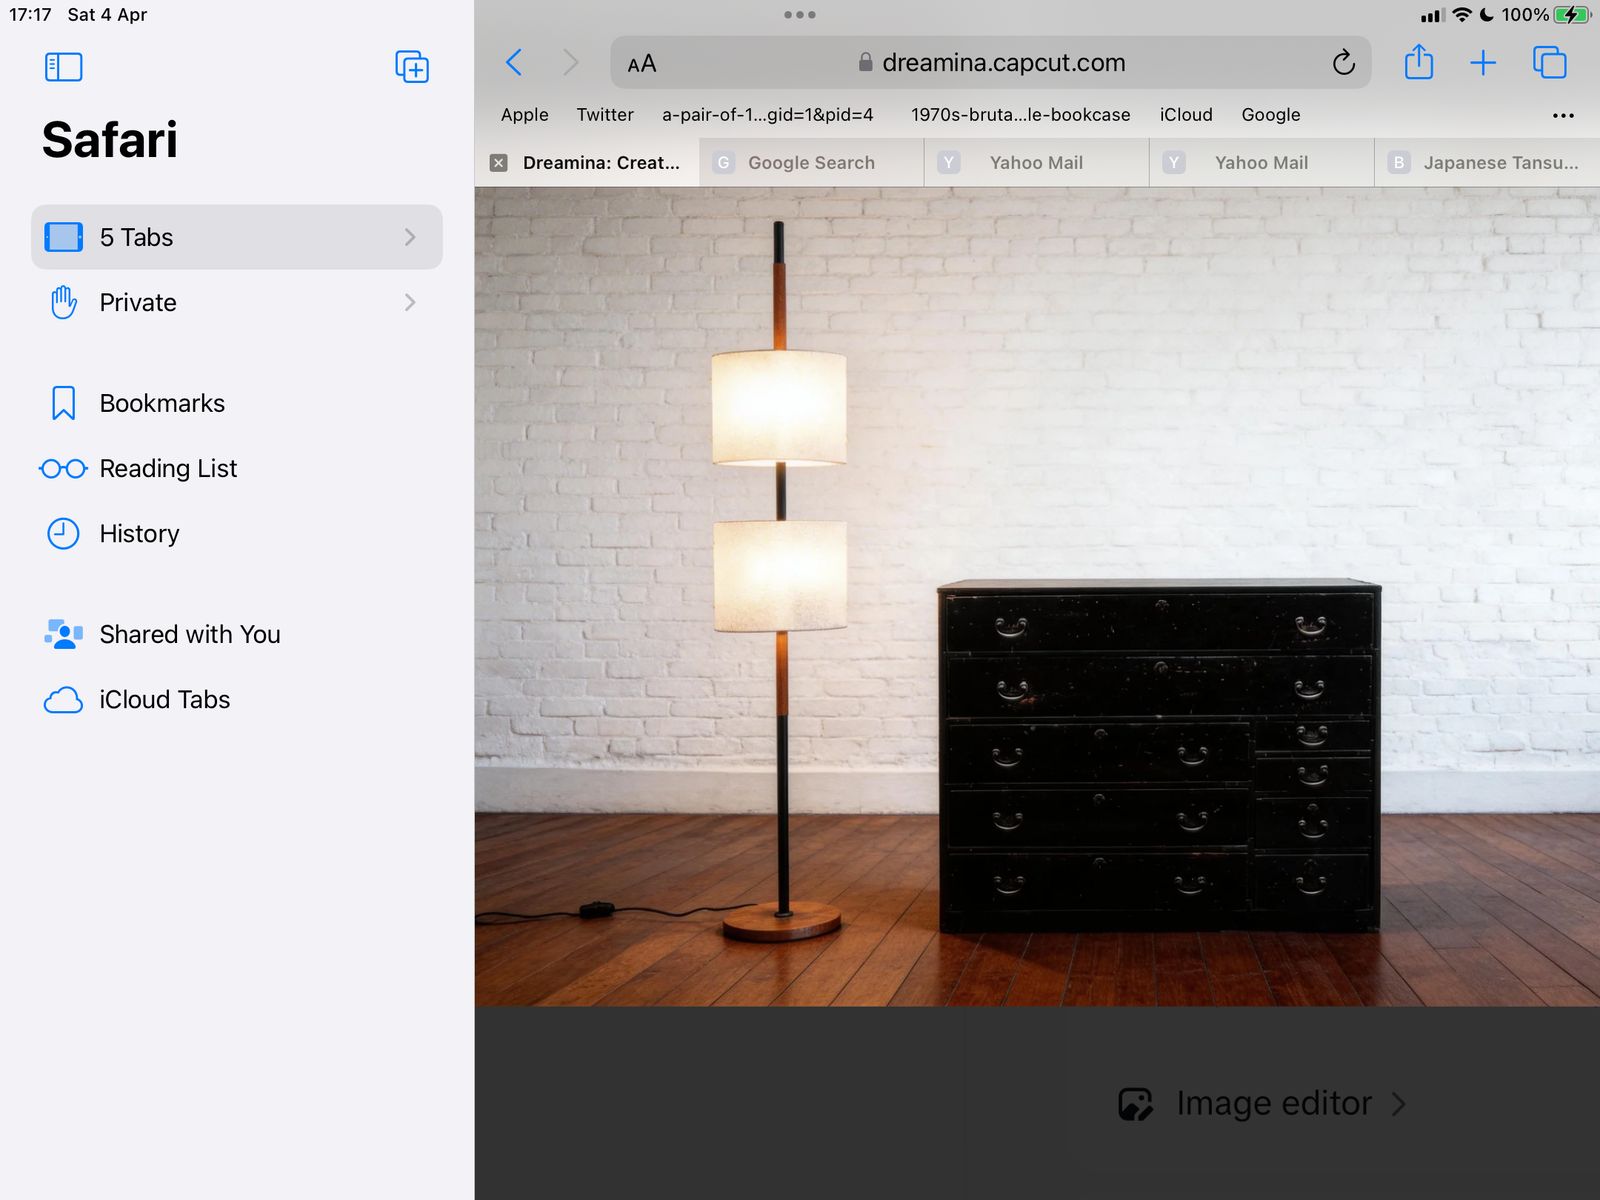
Task: Open History in the sidebar
Action: point(237,533)
